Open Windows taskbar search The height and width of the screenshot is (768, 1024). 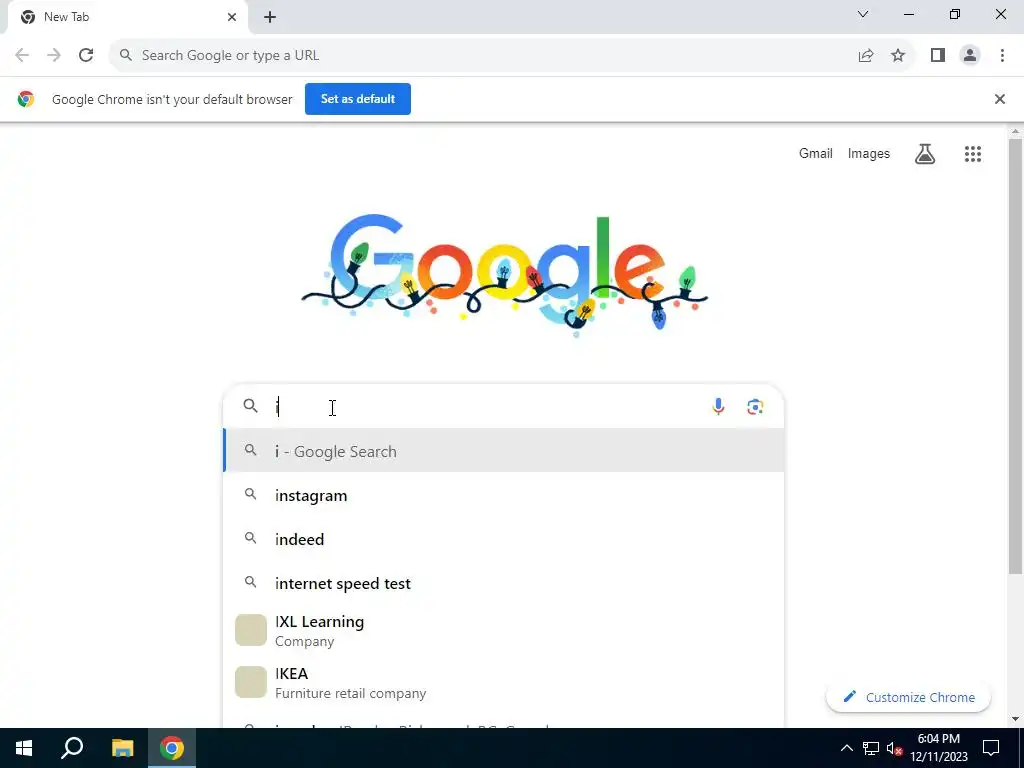[x=72, y=748]
